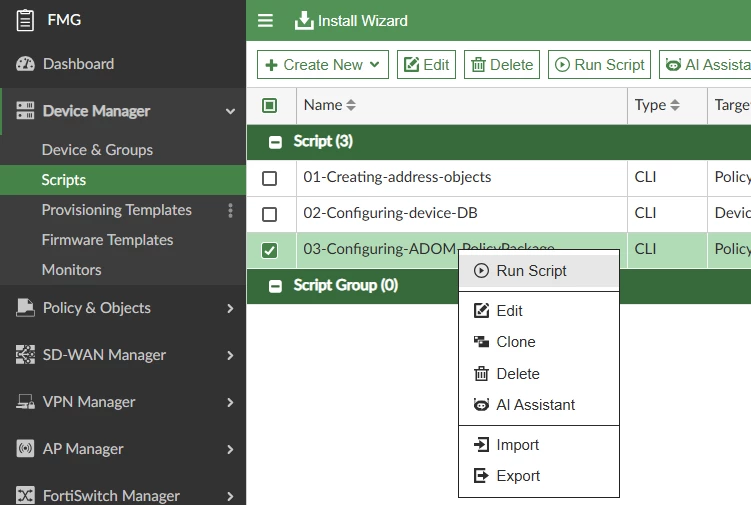The width and height of the screenshot is (751, 505).
Task: Click the Import arrow icon in context menu
Action: [481, 445]
